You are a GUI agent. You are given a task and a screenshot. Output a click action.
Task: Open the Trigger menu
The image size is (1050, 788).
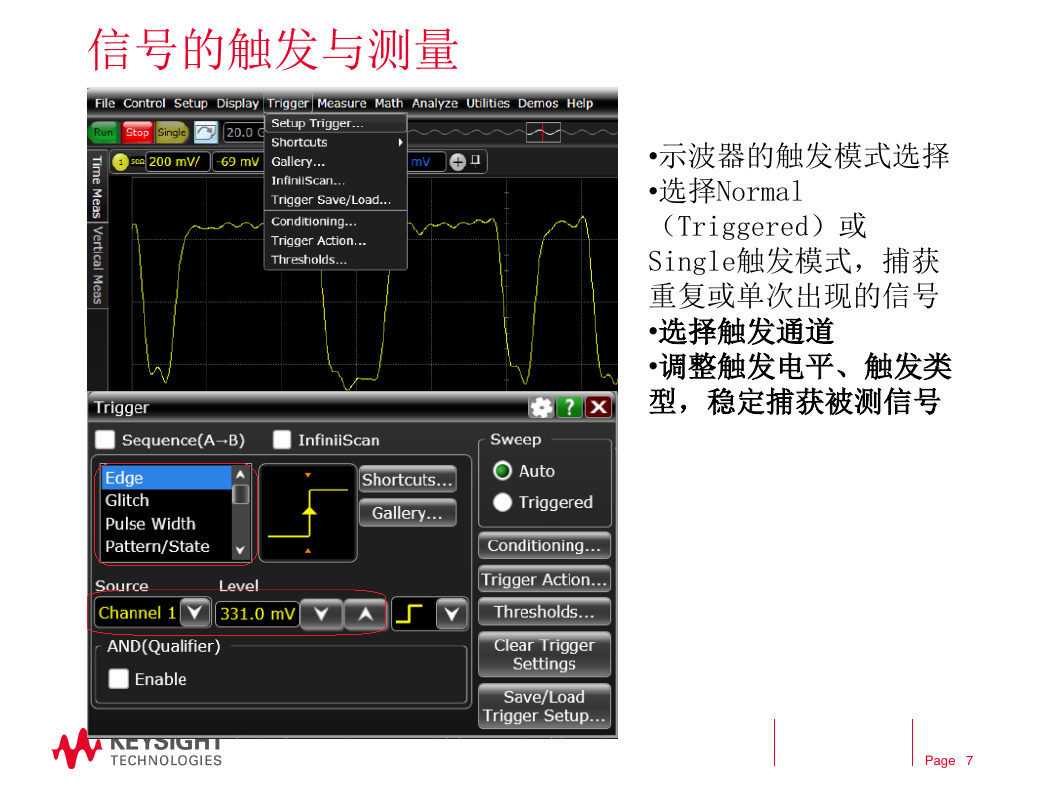click(x=288, y=103)
